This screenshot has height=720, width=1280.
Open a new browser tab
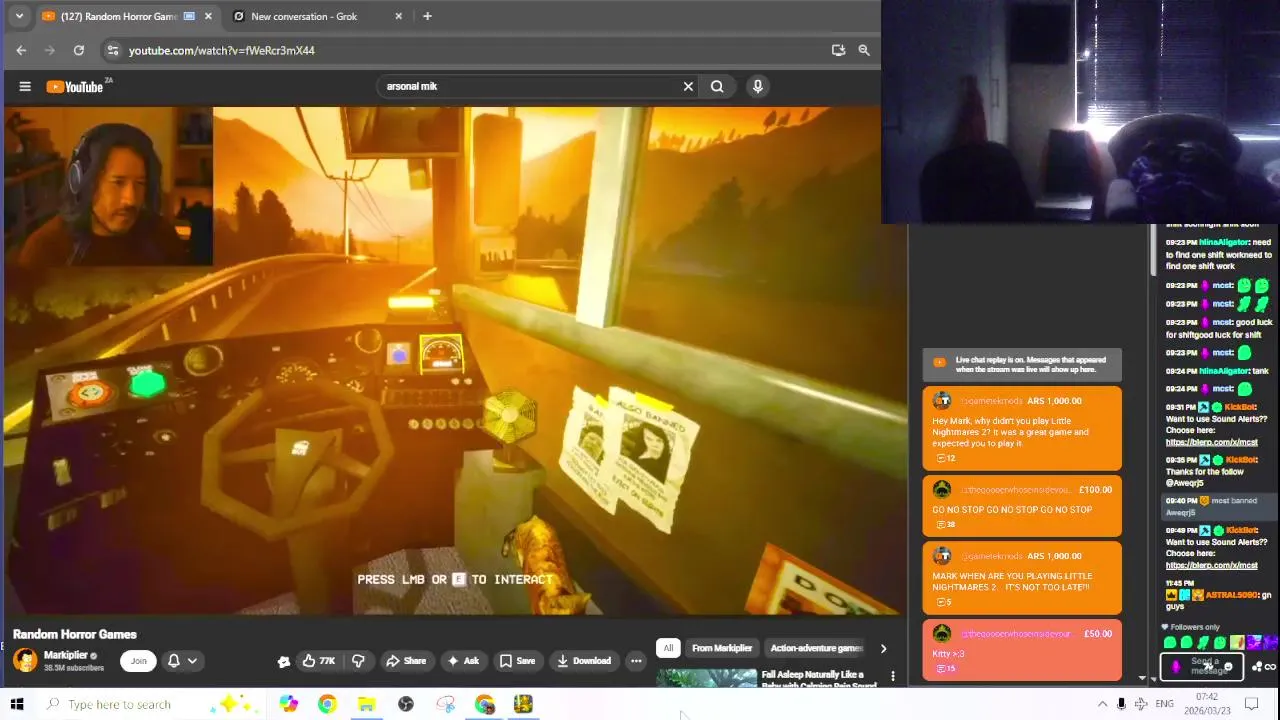point(427,16)
